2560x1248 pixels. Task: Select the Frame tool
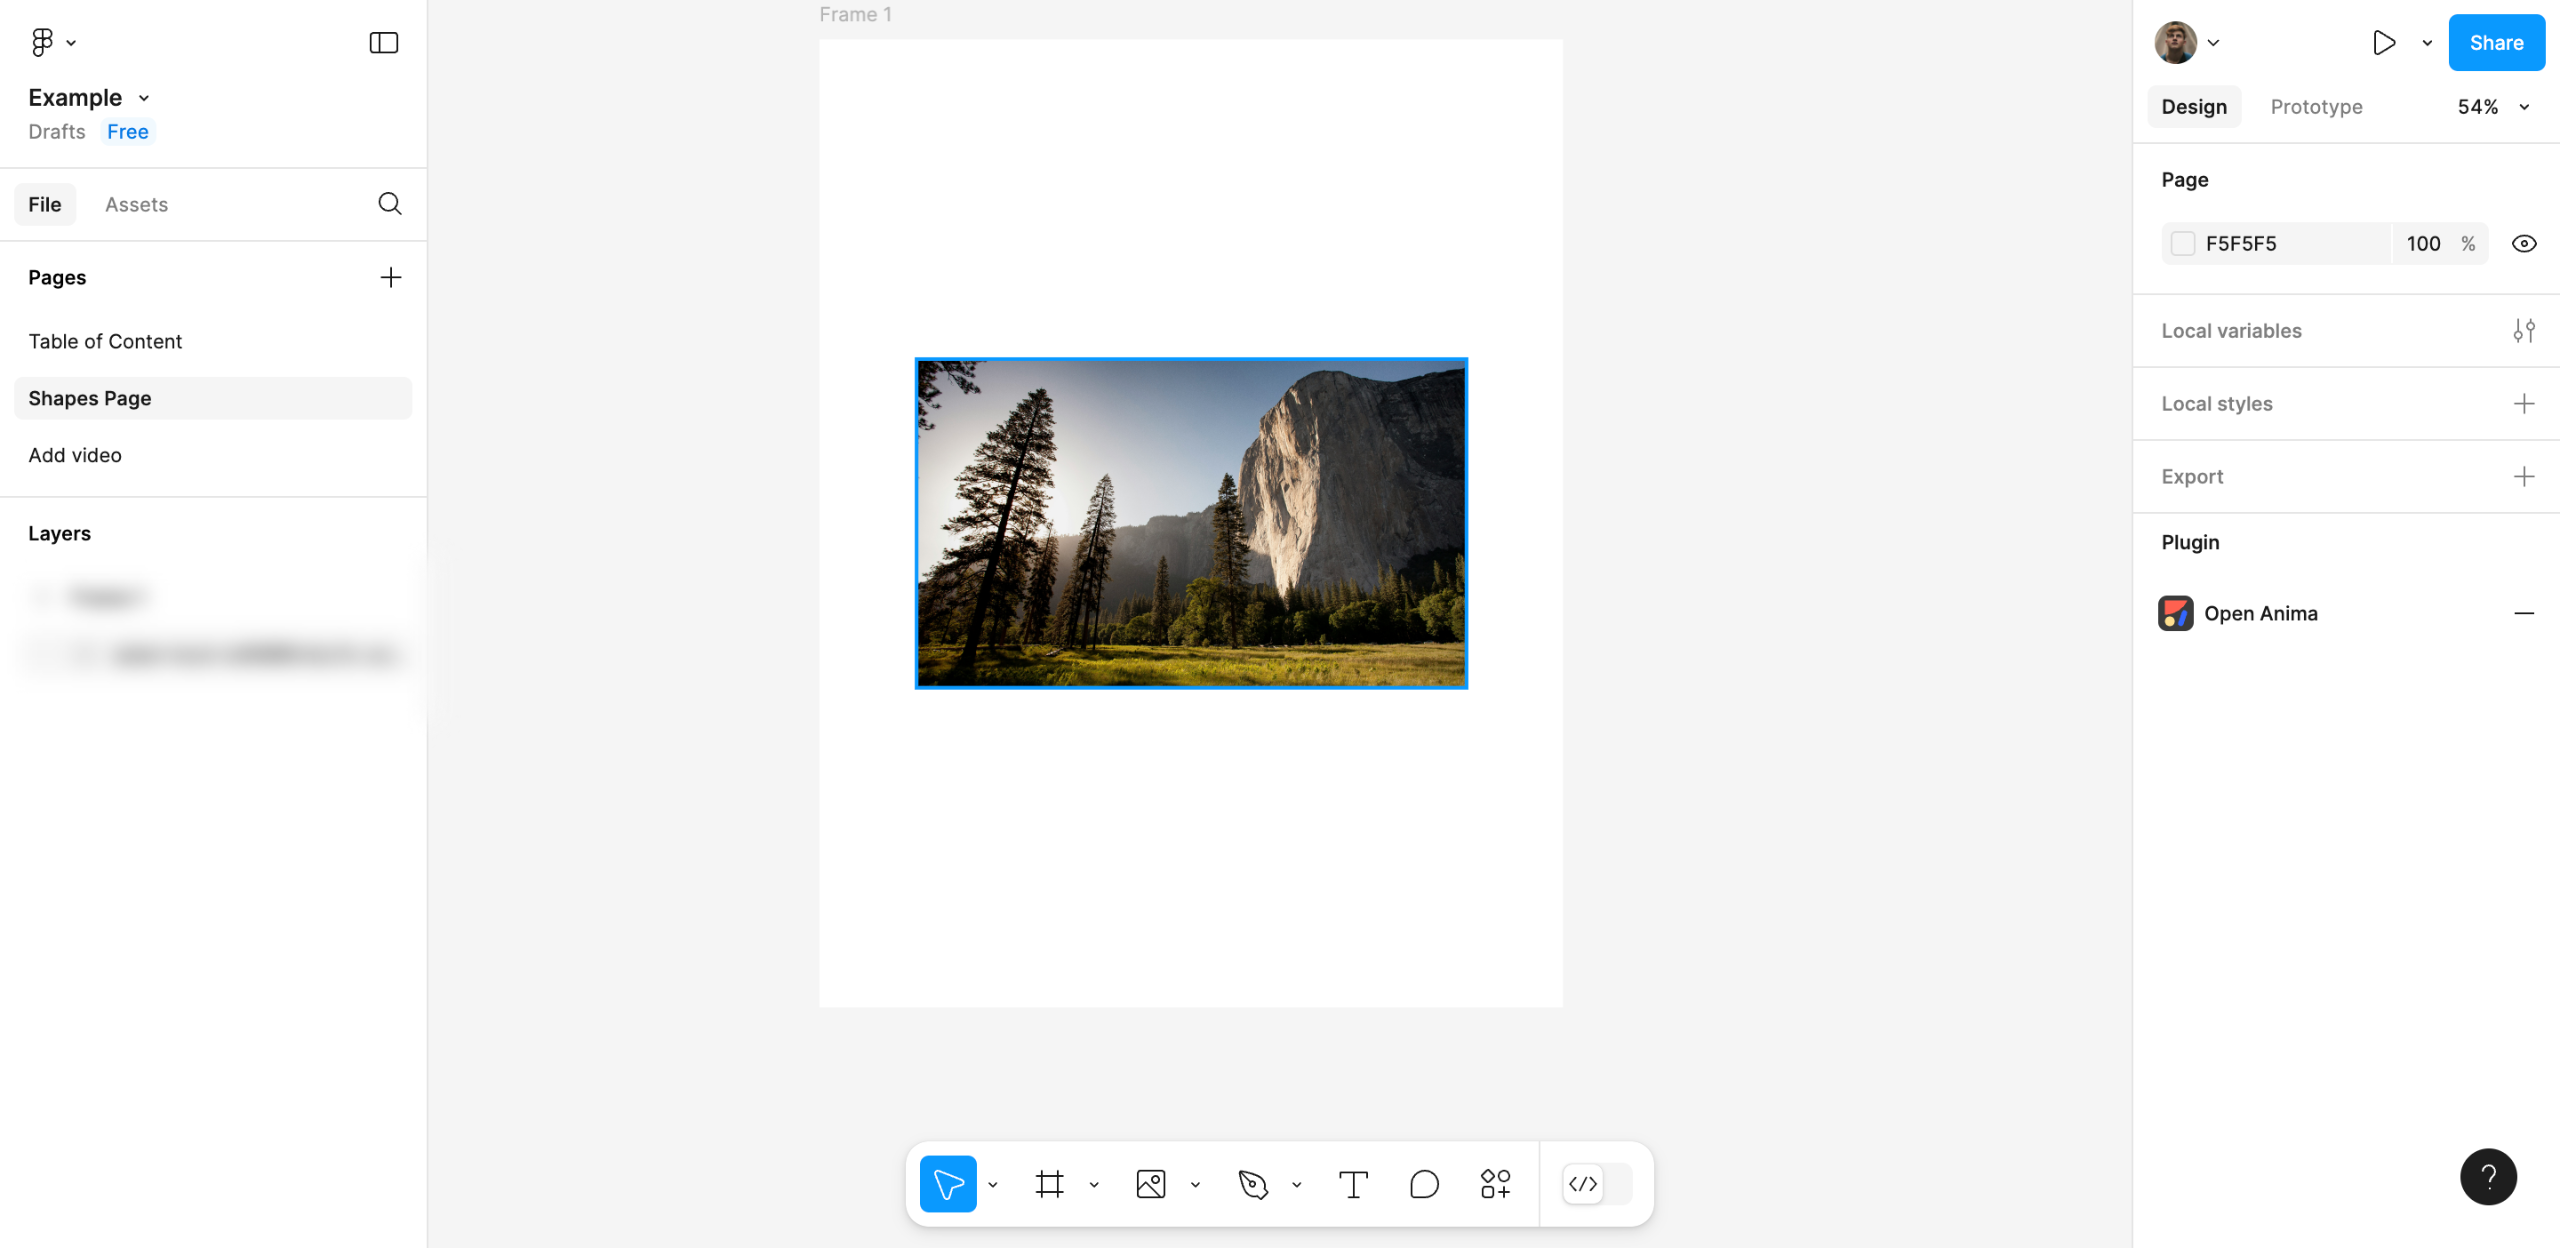pos(1049,1184)
